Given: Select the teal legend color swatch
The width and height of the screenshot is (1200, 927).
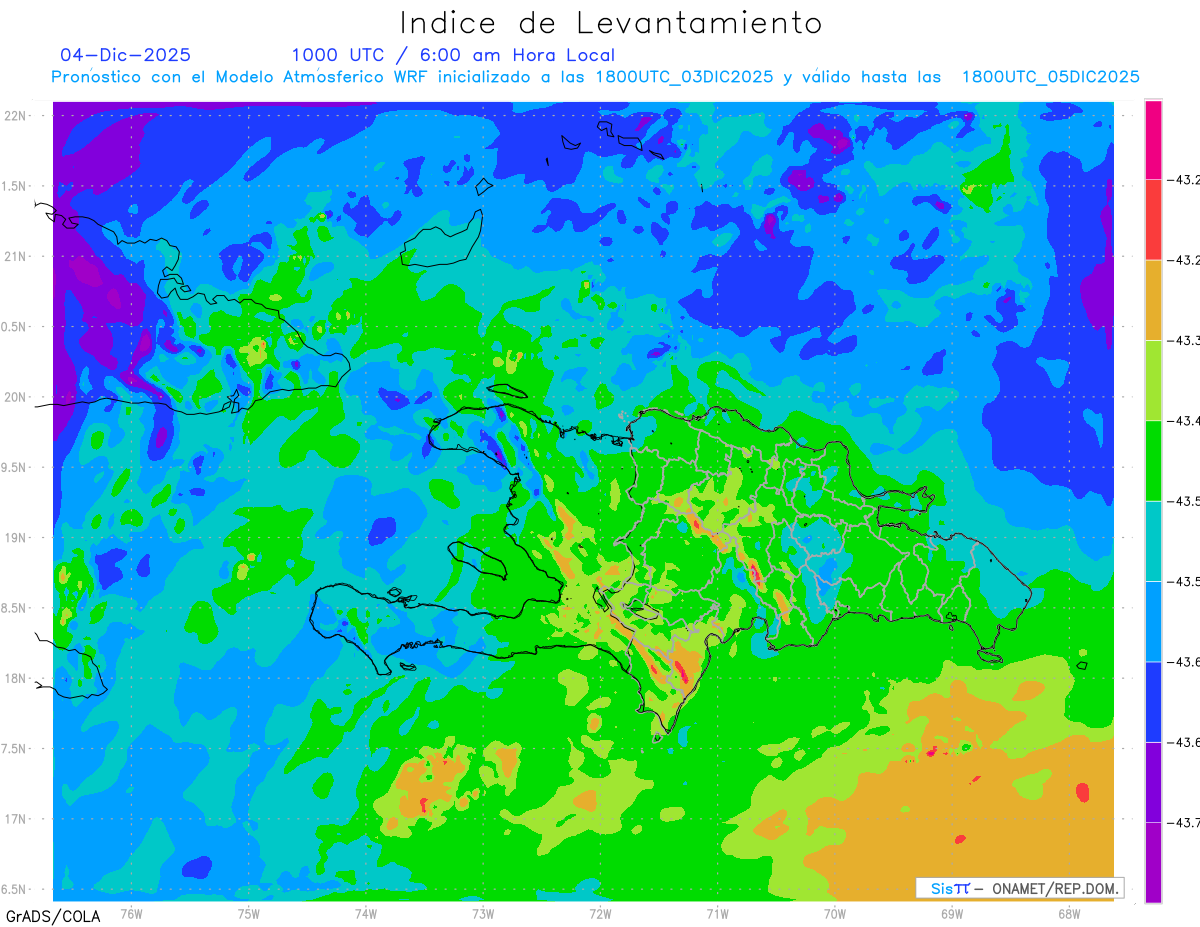Looking at the screenshot, I should click(1153, 541).
